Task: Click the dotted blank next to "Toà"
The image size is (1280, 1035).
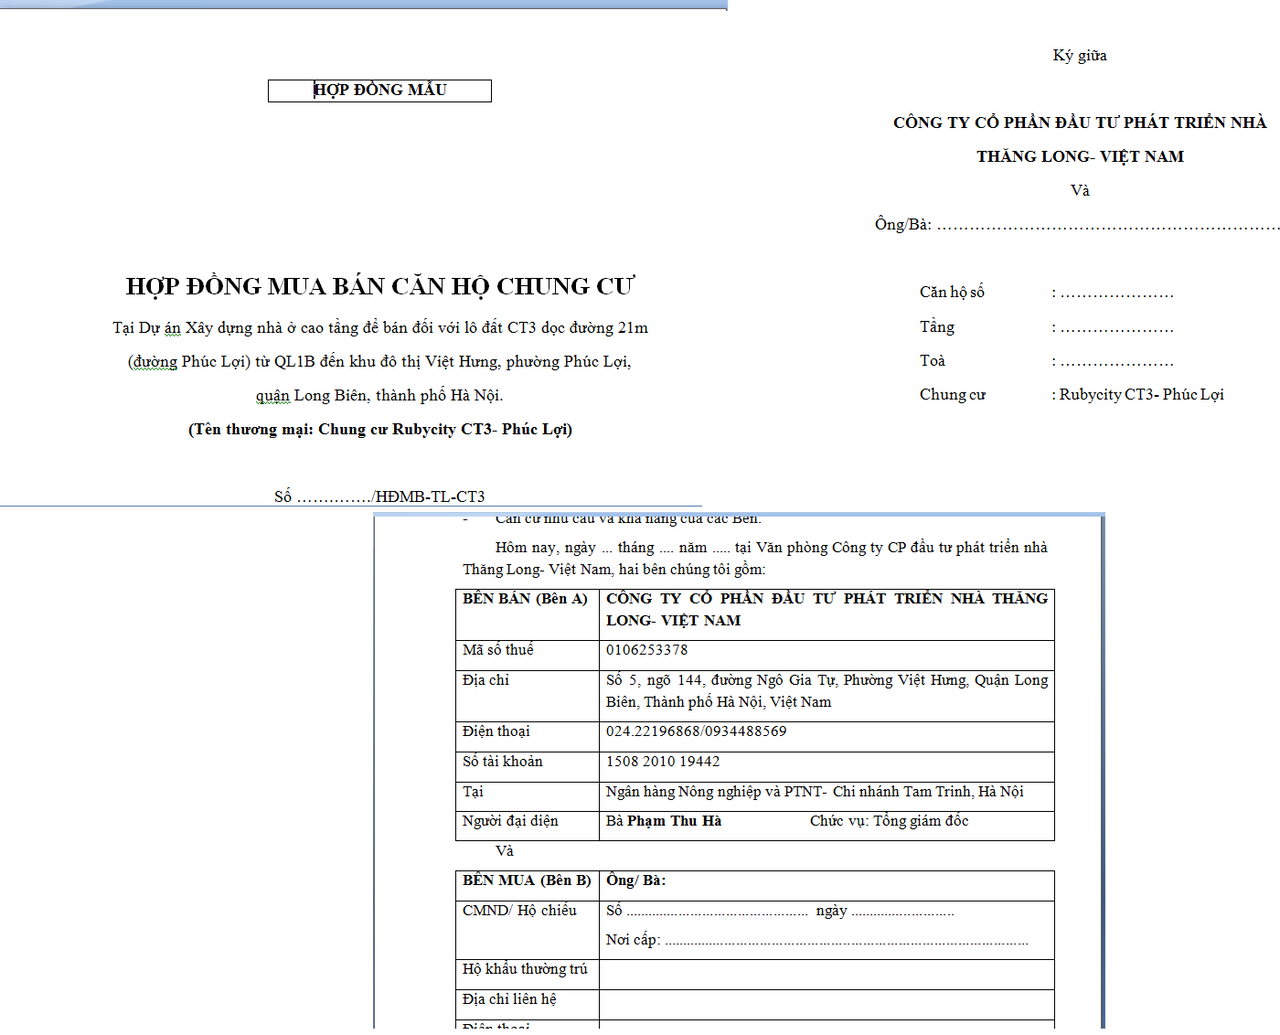Action: pos(1116,362)
